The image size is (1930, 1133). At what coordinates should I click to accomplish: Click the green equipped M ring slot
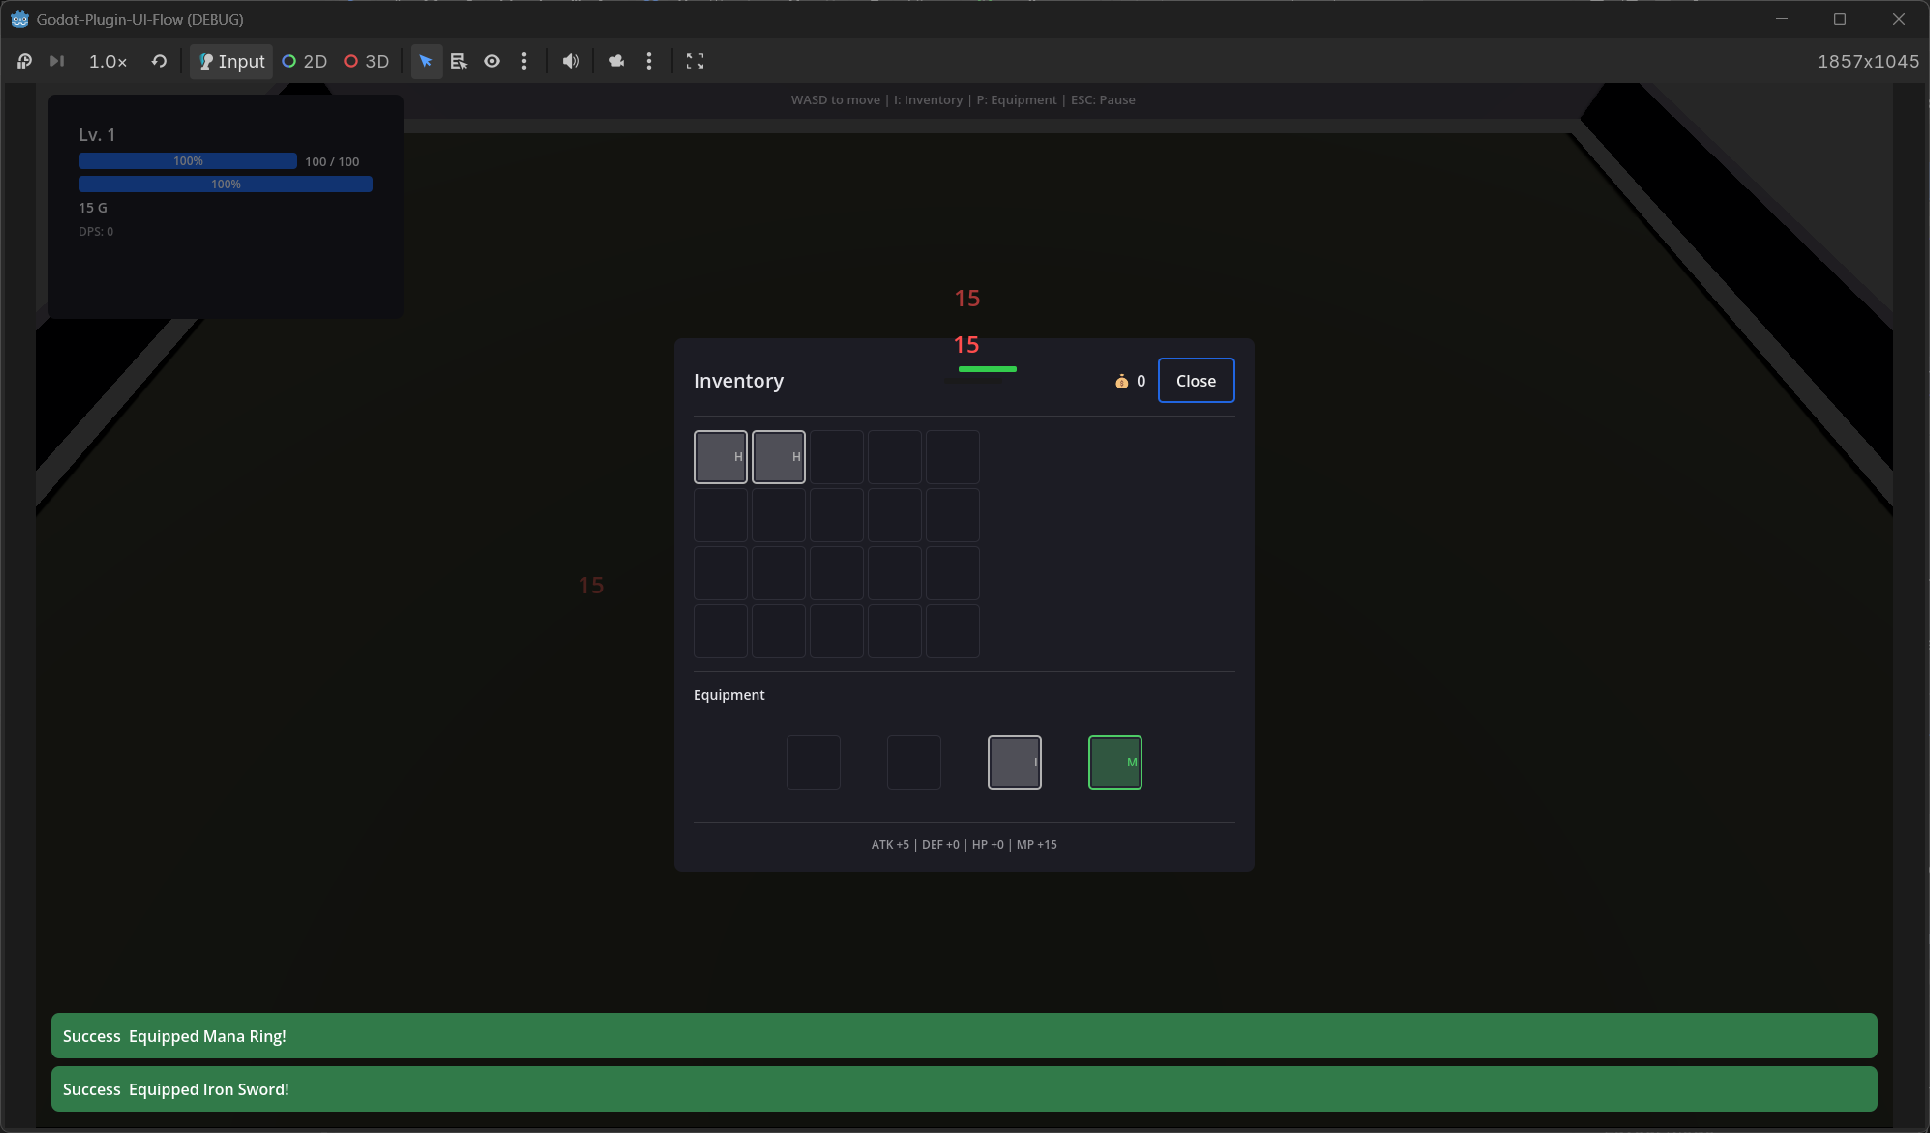[x=1115, y=762]
